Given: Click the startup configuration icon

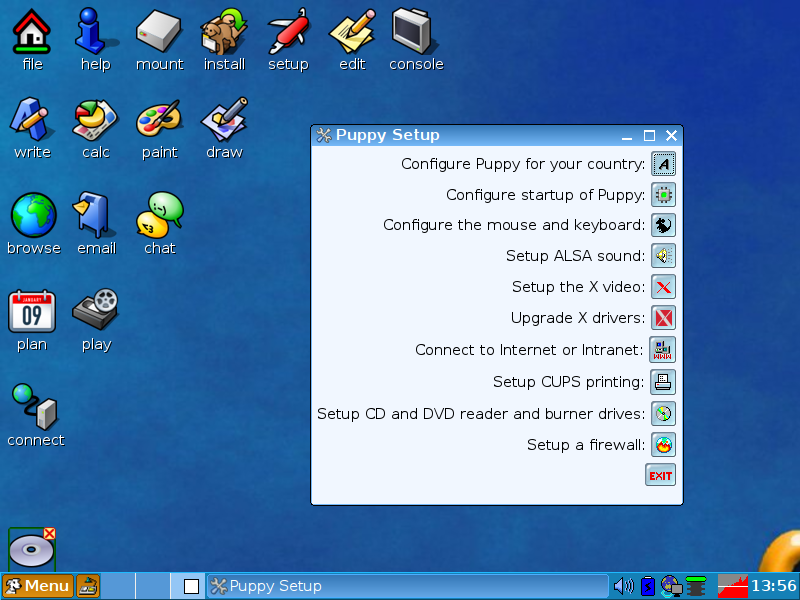Looking at the screenshot, I should coord(661,194).
